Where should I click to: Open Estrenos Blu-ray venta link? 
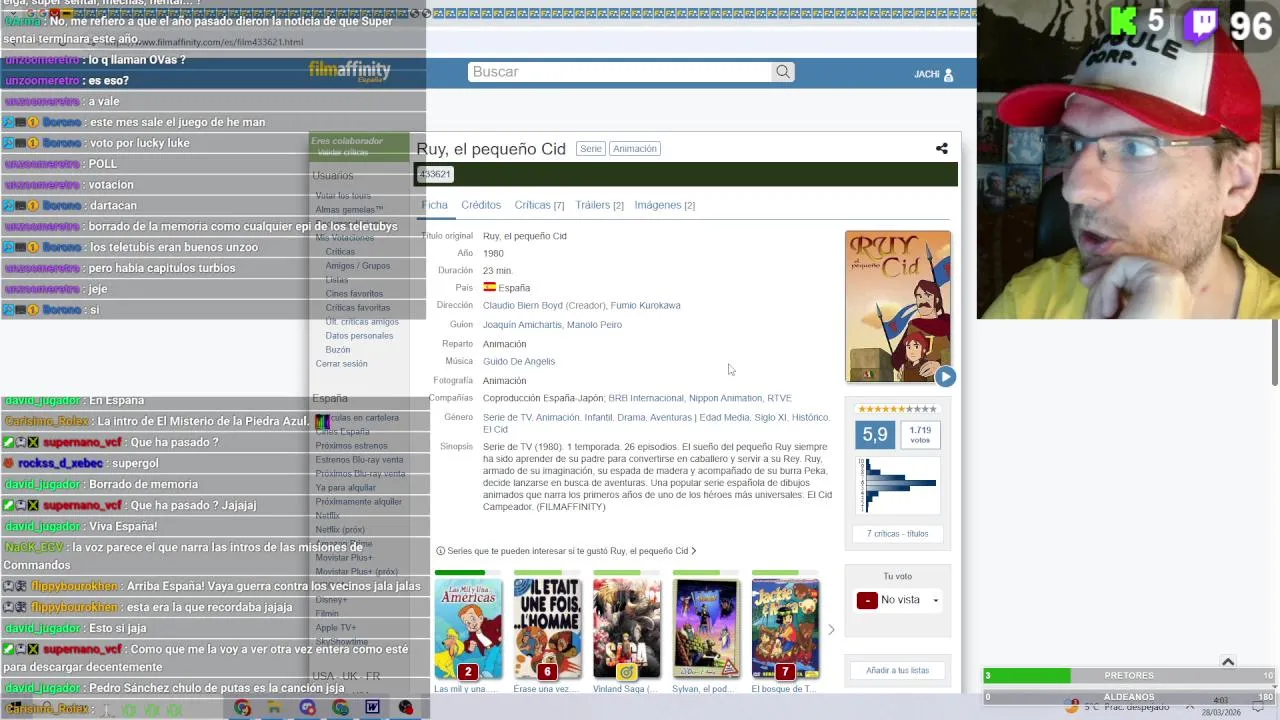[x=359, y=460]
